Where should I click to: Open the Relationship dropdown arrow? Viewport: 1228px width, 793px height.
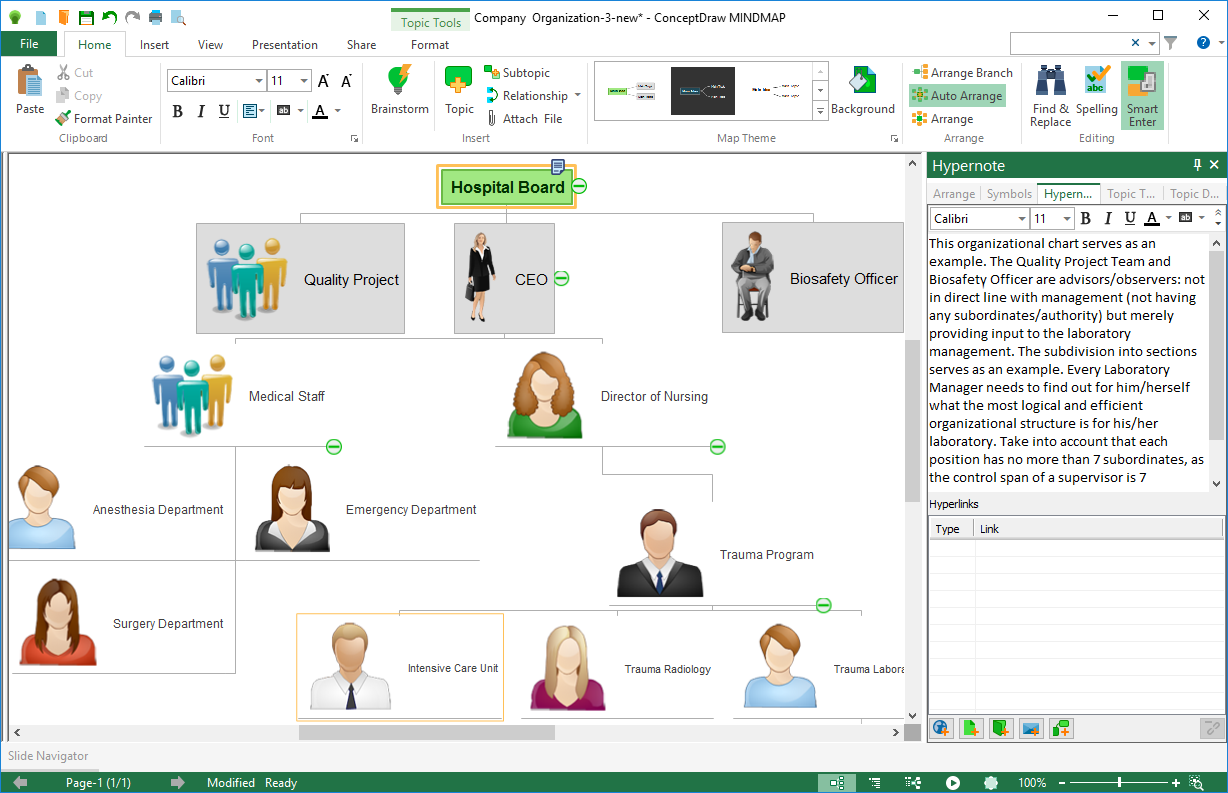tap(577, 96)
